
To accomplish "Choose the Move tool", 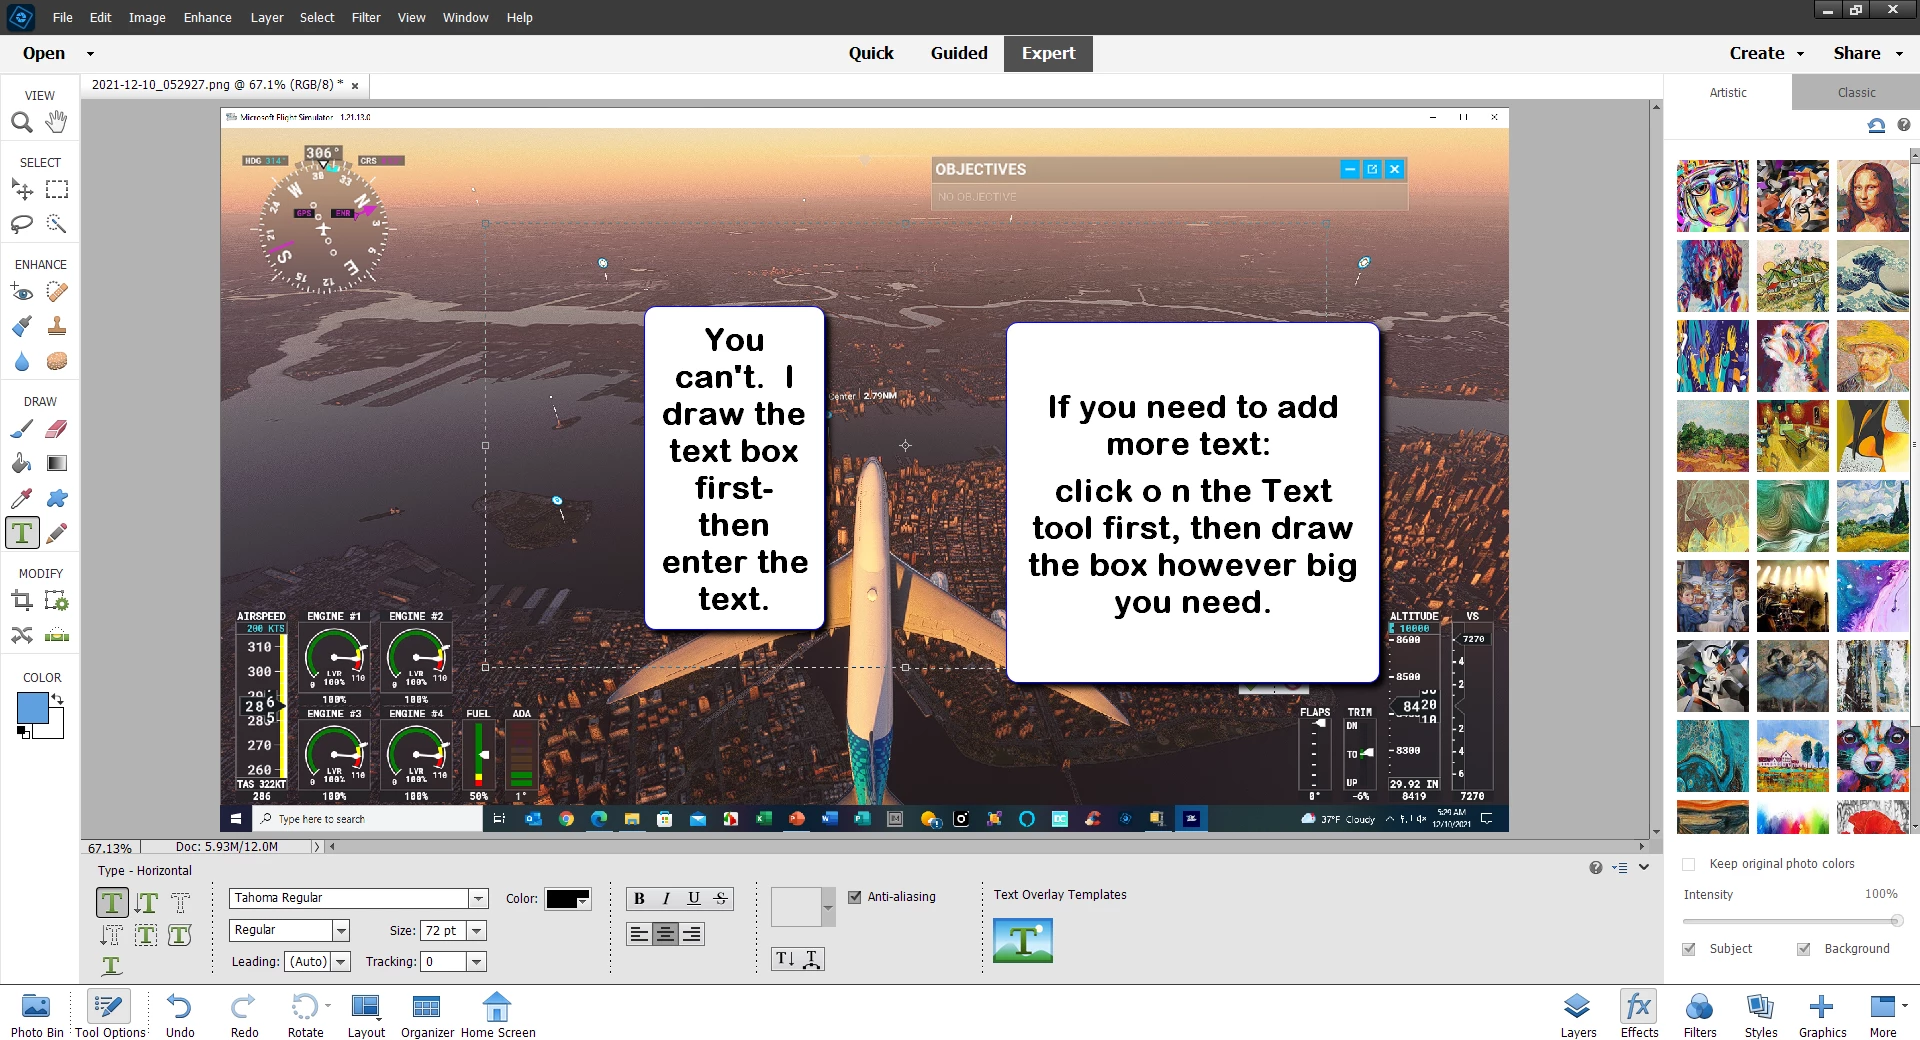I will [22, 189].
